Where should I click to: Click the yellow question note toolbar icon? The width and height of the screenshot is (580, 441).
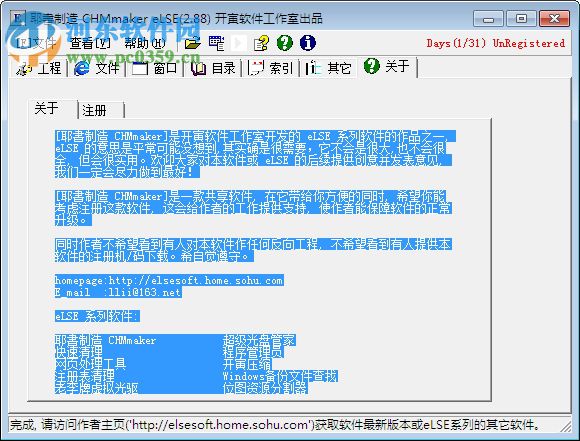pyautogui.click(x=262, y=43)
